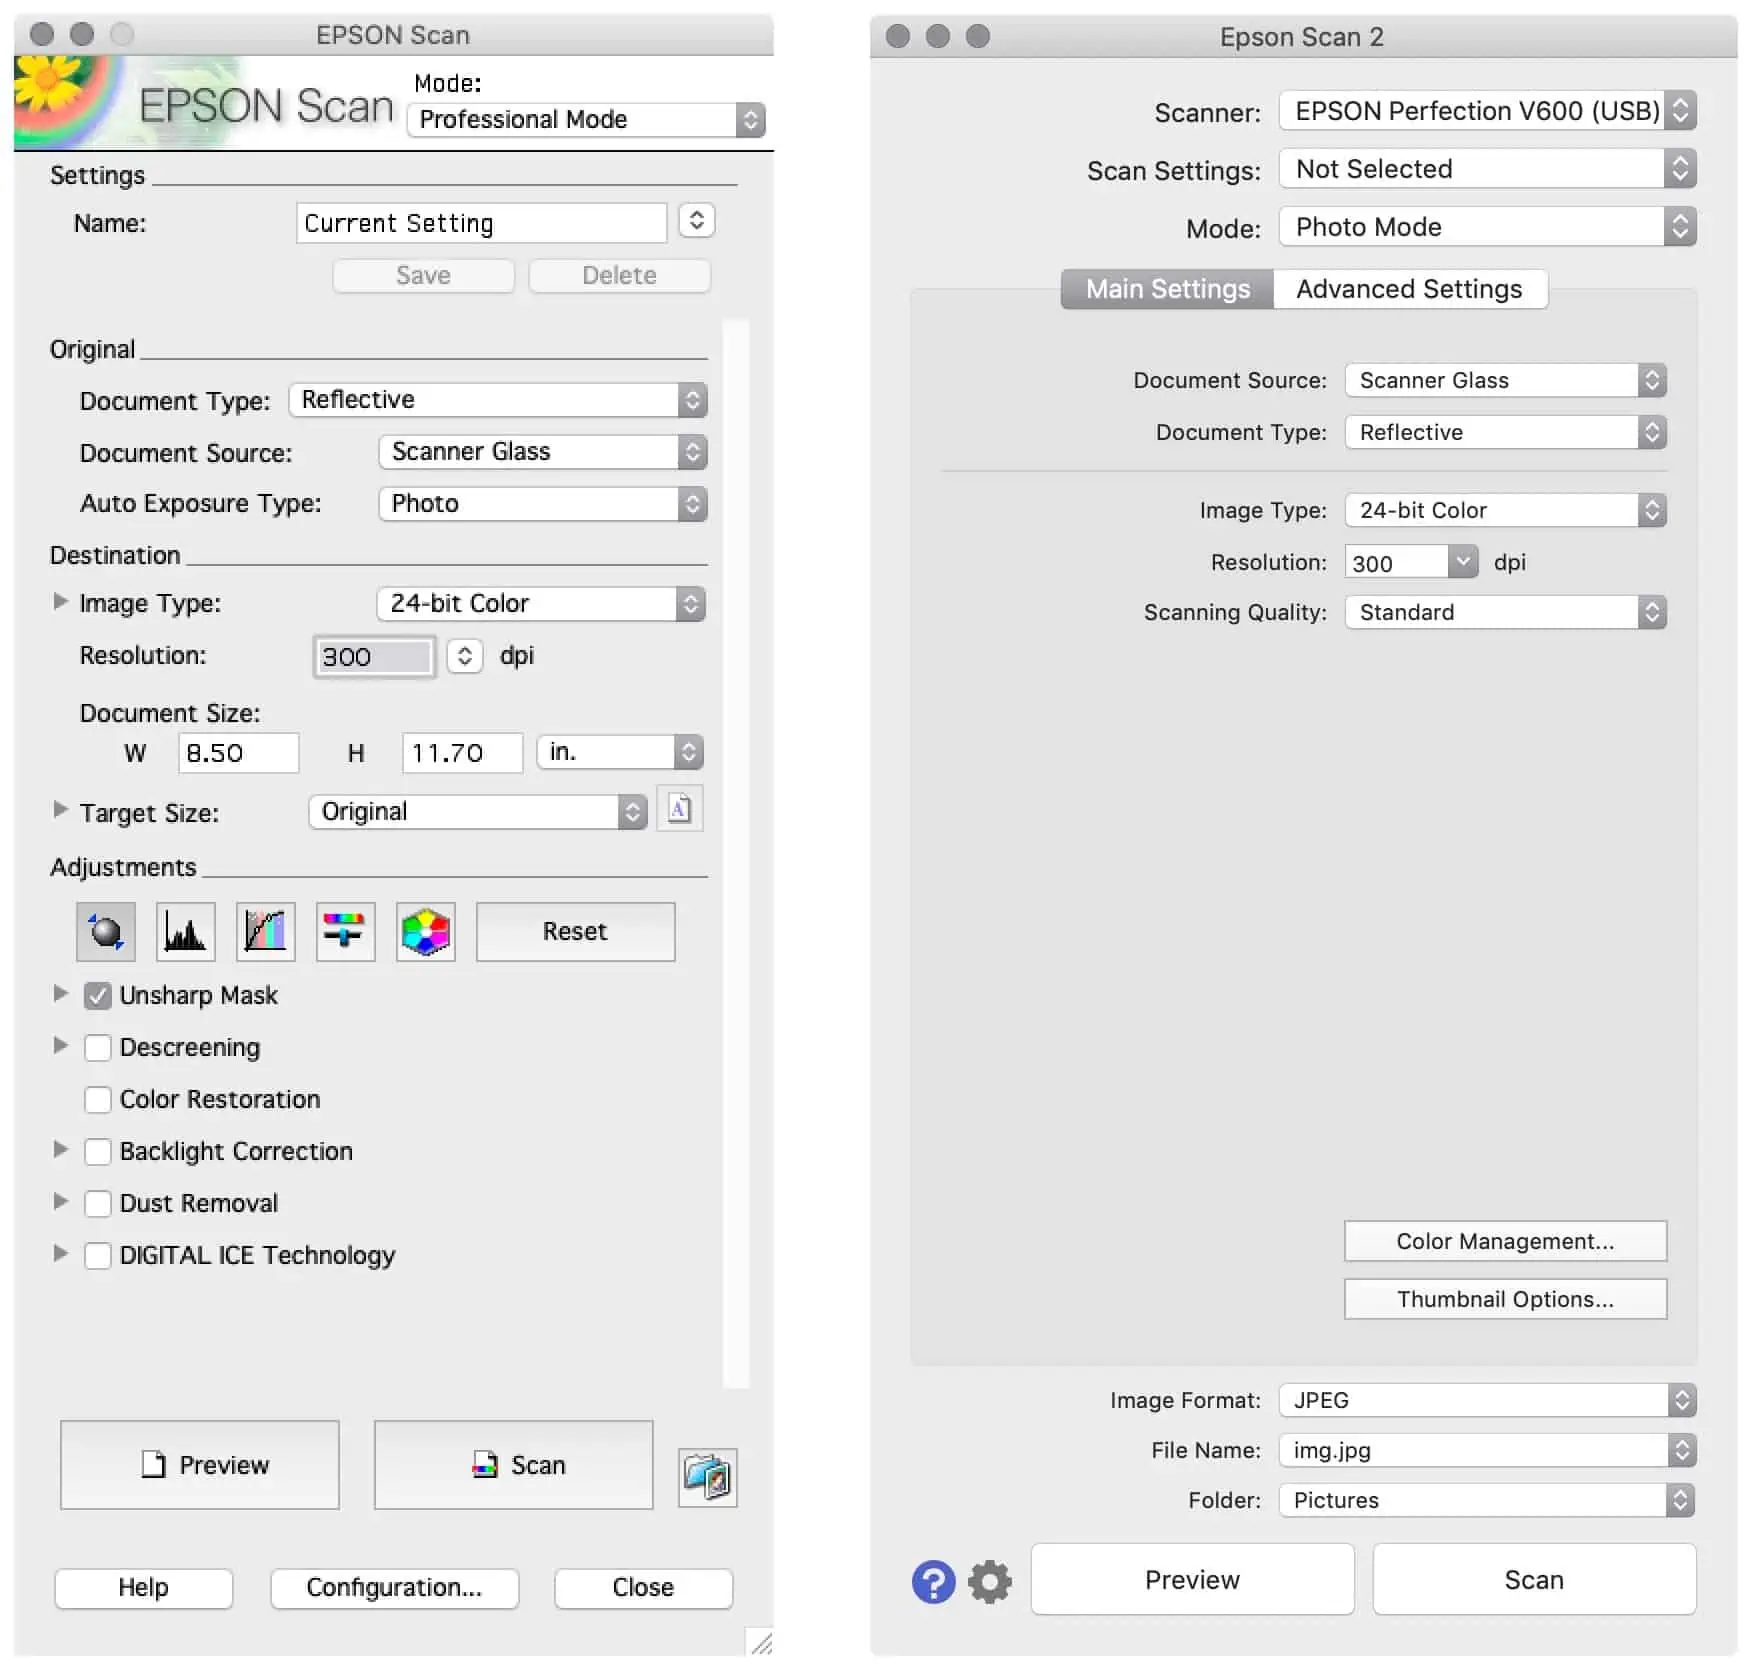
Task: Open the Scan Settings Not Selected dropdown
Action: [1488, 169]
